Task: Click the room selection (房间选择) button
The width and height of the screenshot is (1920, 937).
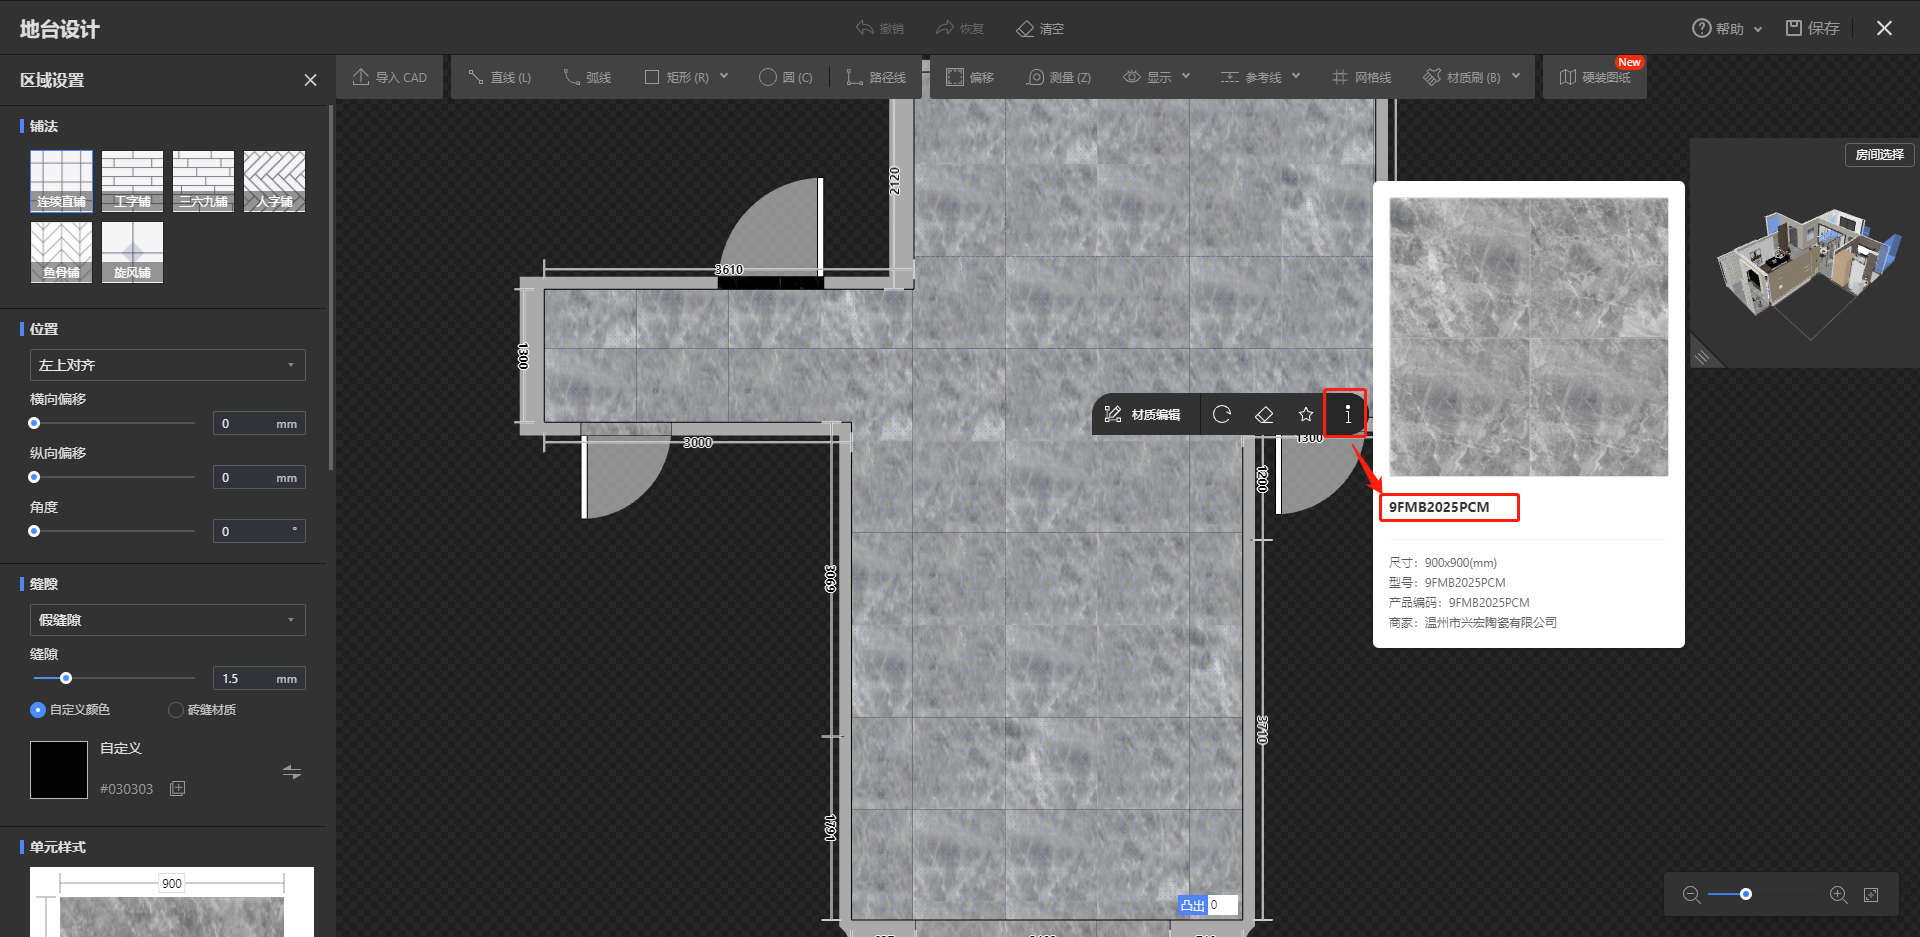Action: click(1879, 155)
